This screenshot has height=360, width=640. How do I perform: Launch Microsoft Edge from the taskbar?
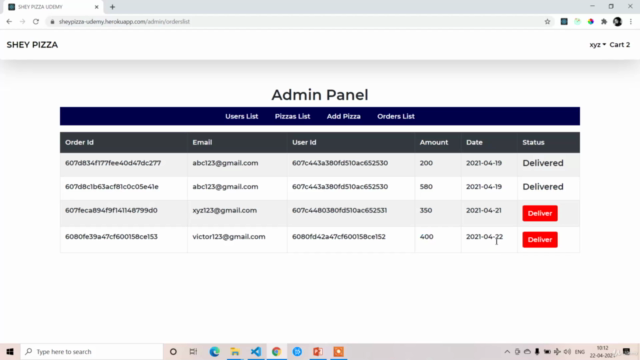coord(214,351)
